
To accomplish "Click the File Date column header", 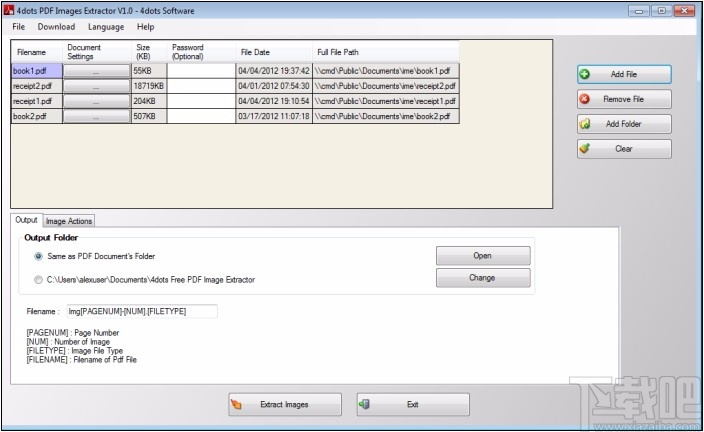I will pyautogui.click(x=274, y=52).
